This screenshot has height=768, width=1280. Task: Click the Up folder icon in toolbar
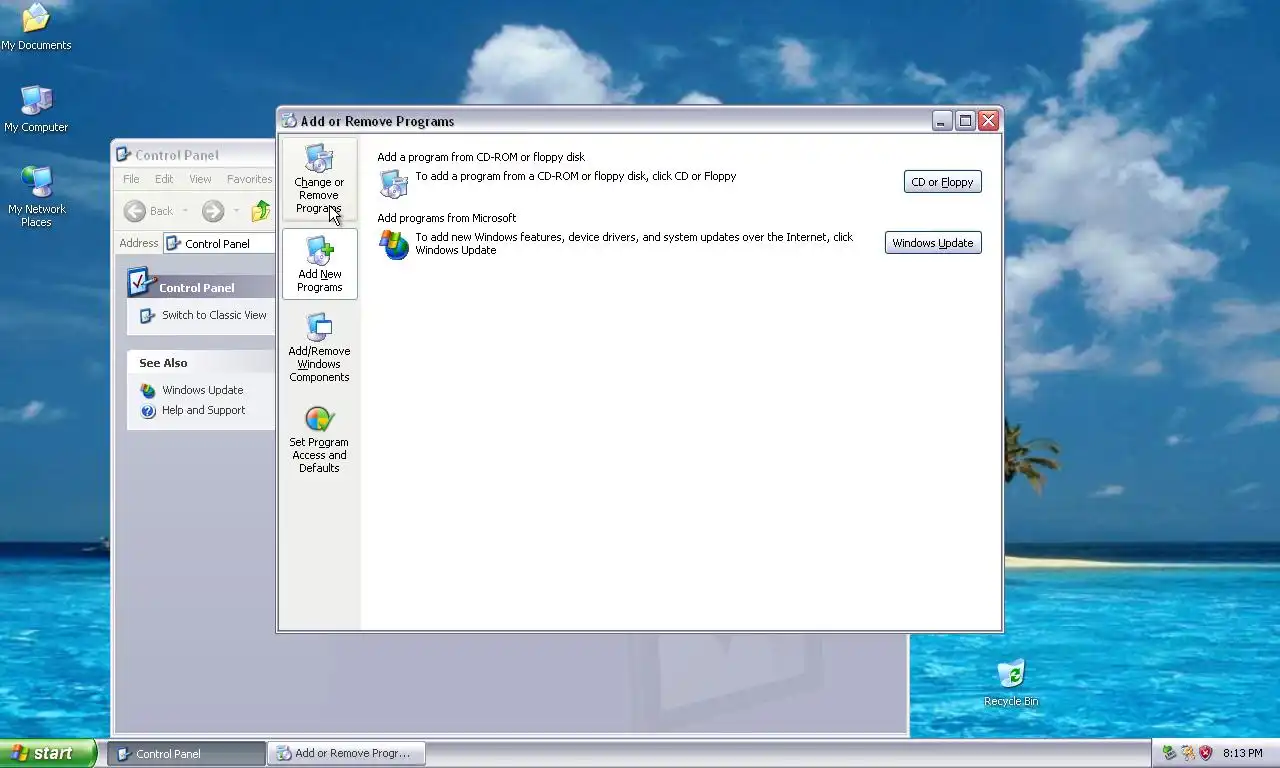pyautogui.click(x=261, y=211)
